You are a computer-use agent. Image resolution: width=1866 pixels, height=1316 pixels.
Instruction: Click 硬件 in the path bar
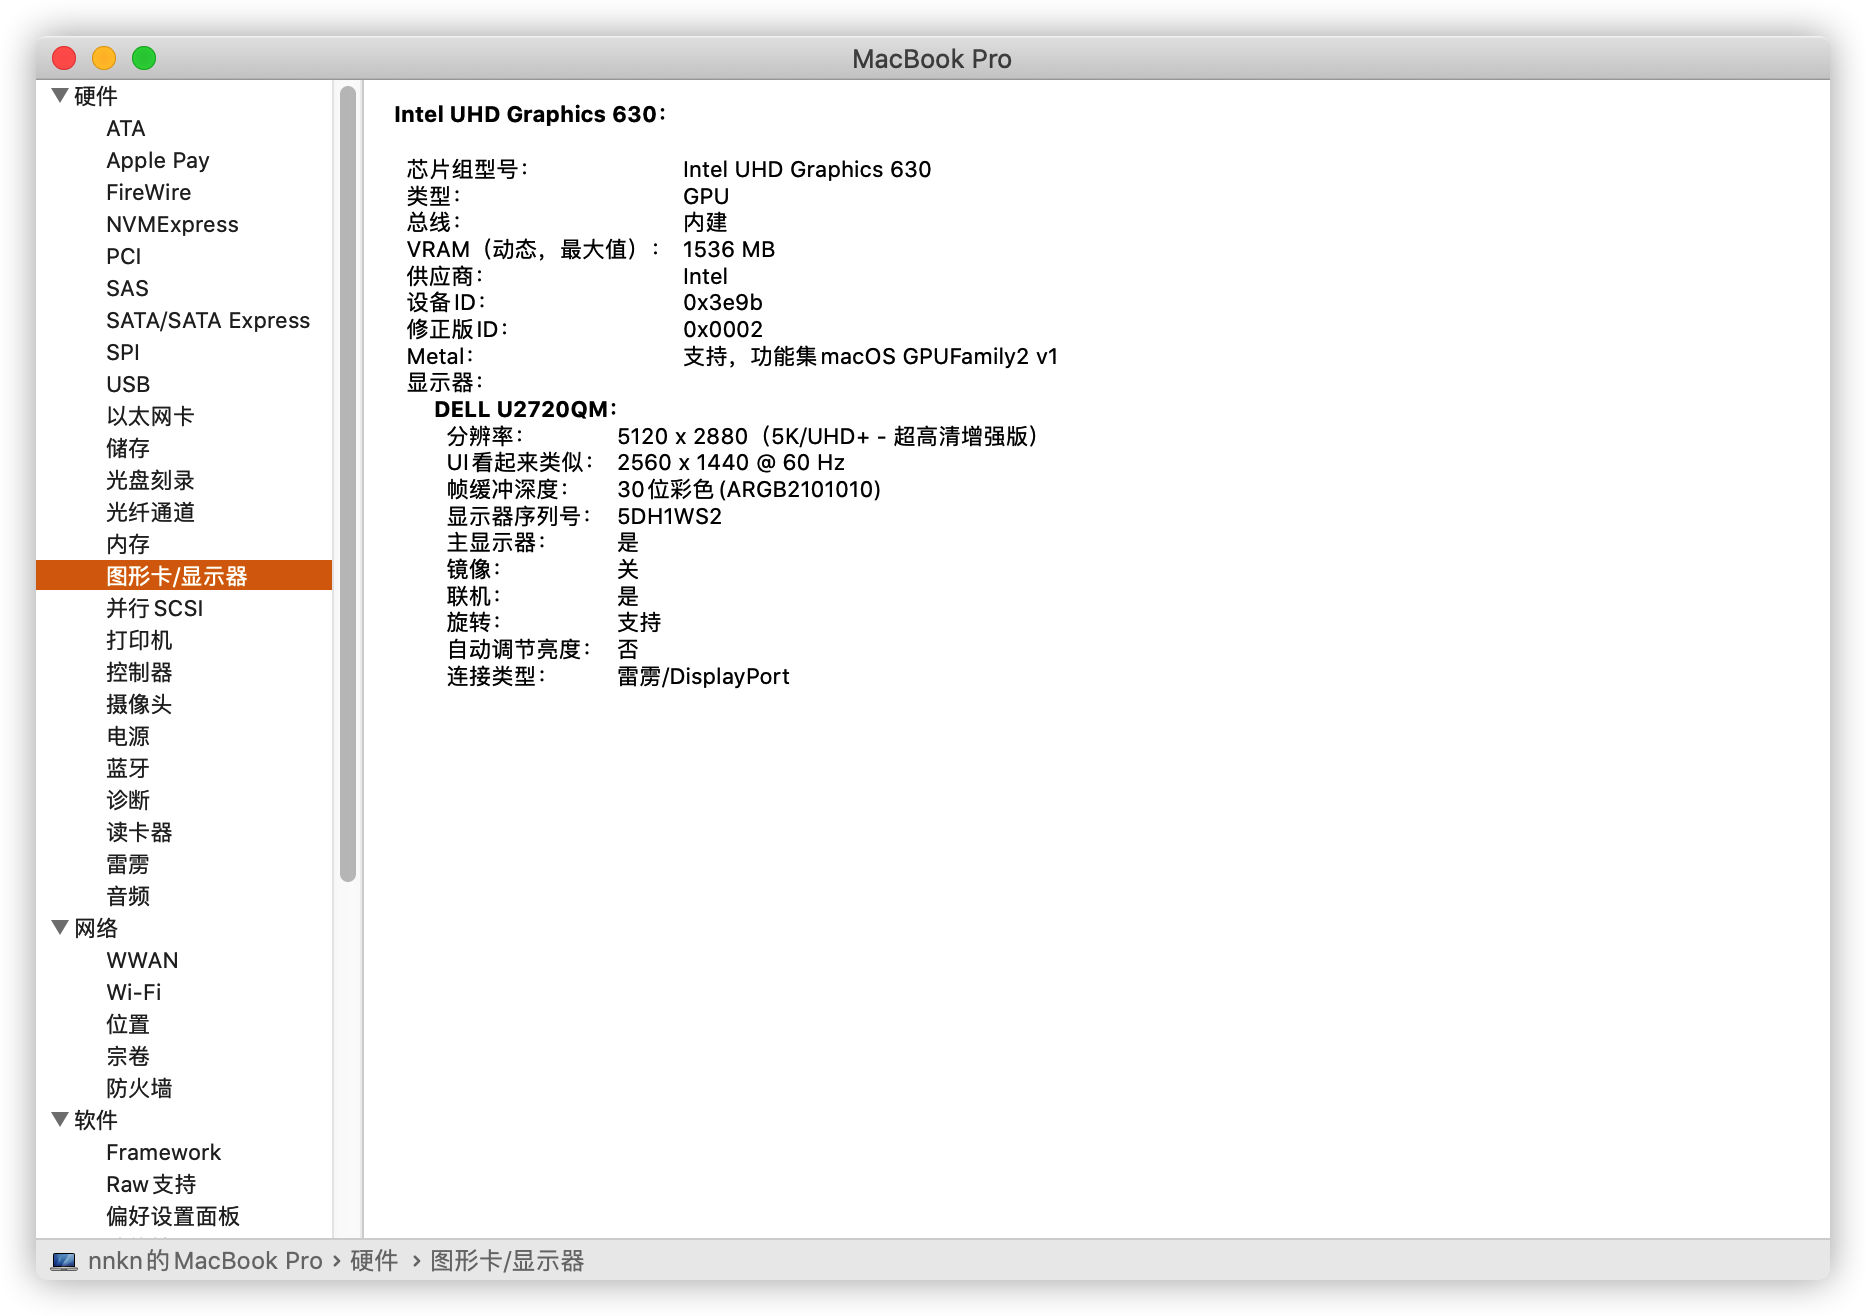coord(374,1261)
